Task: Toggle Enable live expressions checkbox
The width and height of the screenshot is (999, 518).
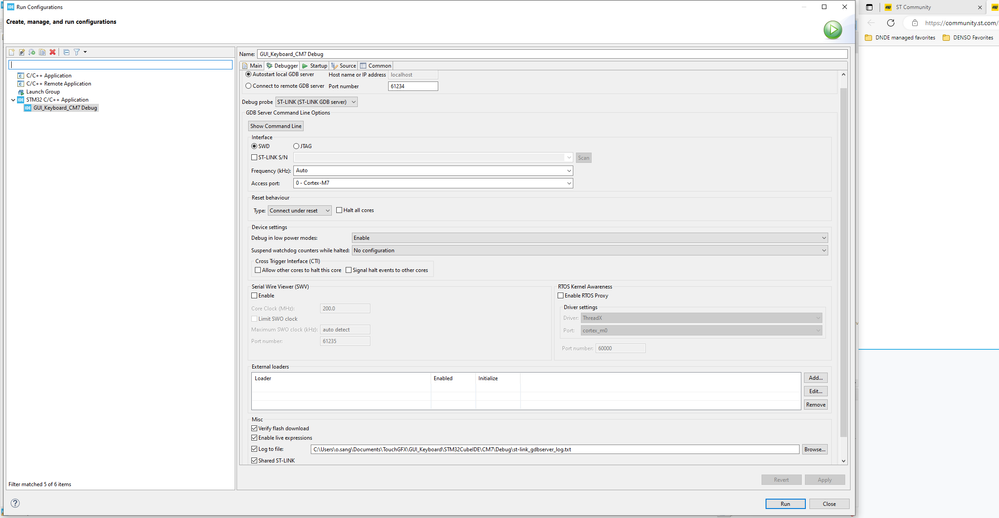Action: coord(254,438)
